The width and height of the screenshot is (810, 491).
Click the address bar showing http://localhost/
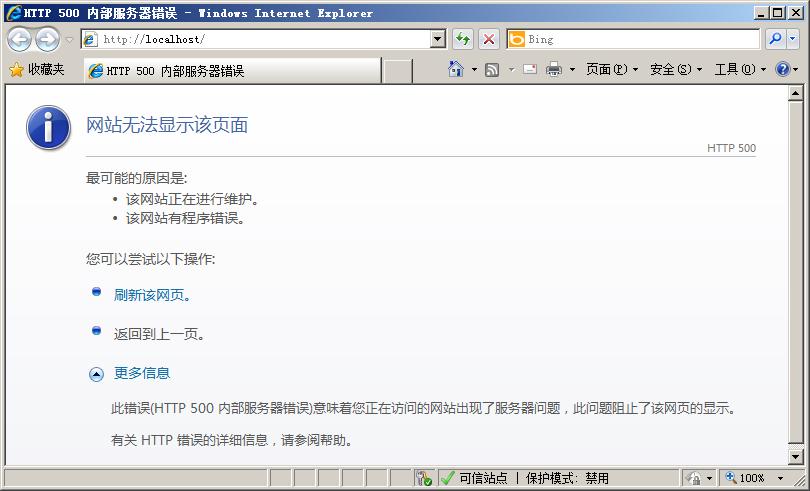coord(257,39)
